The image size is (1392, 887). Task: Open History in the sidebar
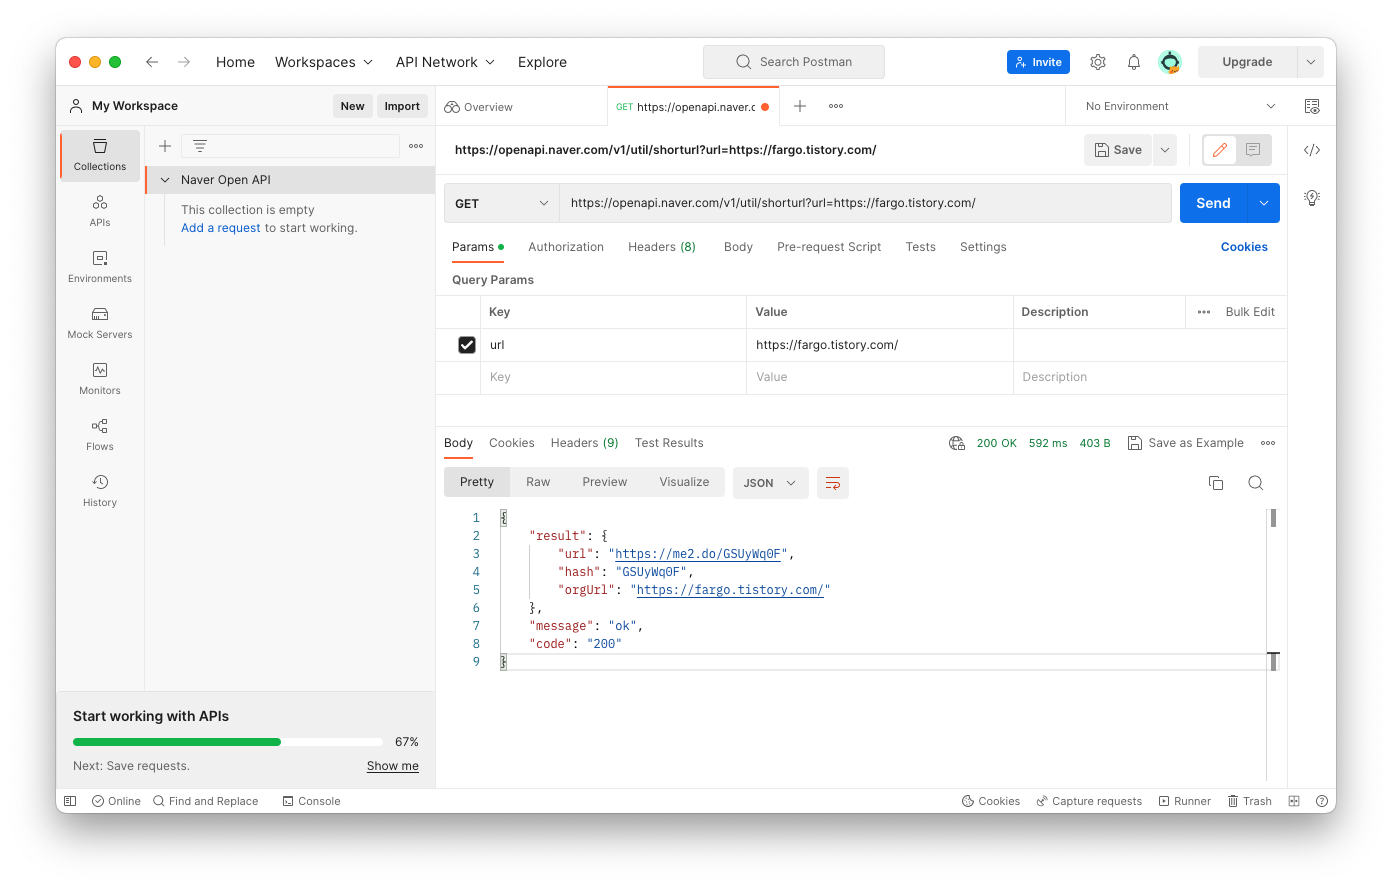pyautogui.click(x=100, y=491)
